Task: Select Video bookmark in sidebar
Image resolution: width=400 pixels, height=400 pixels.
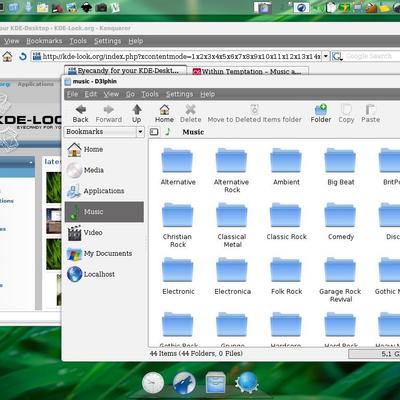Action: [104, 233]
